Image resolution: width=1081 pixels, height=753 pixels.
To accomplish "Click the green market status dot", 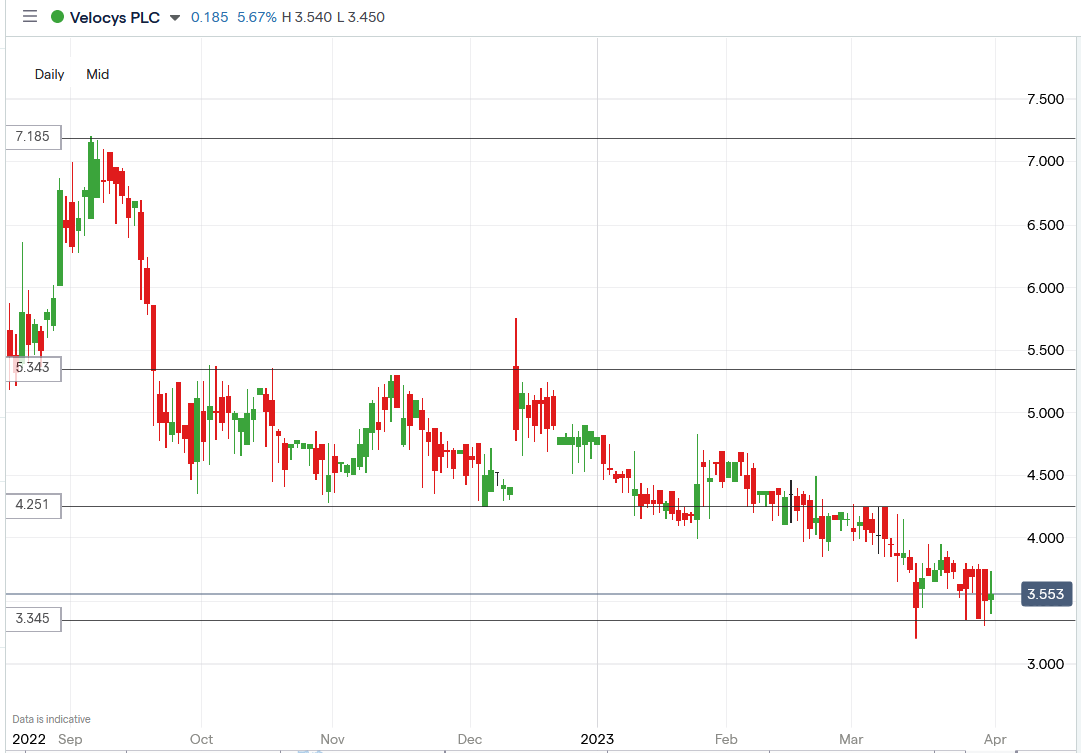I will [58, 17].
